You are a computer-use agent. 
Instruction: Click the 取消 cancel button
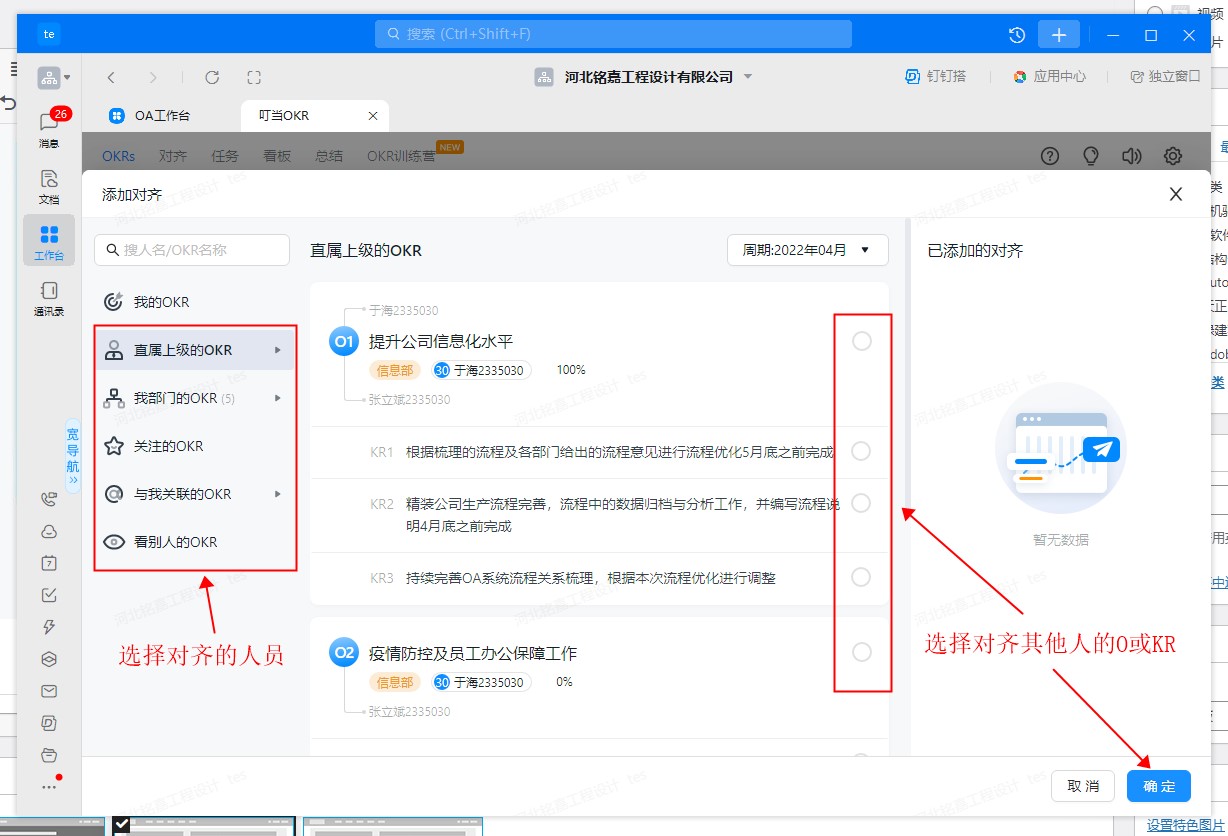click(x=1083, y=786)
